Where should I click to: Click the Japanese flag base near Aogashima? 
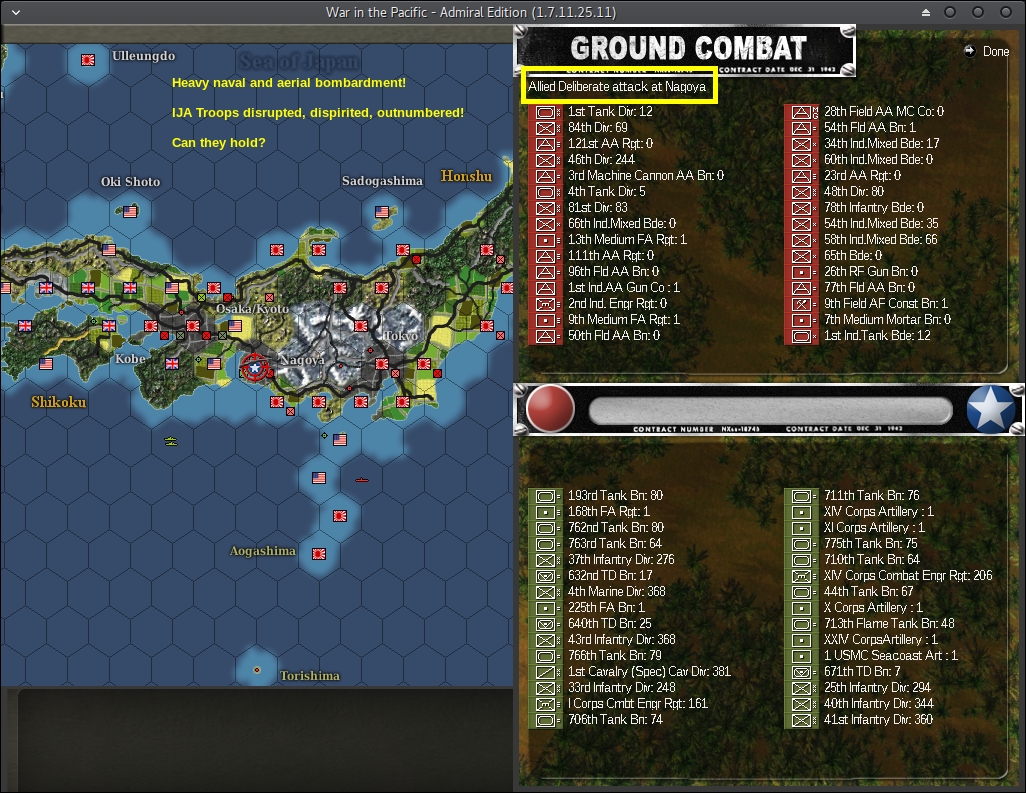319,554
